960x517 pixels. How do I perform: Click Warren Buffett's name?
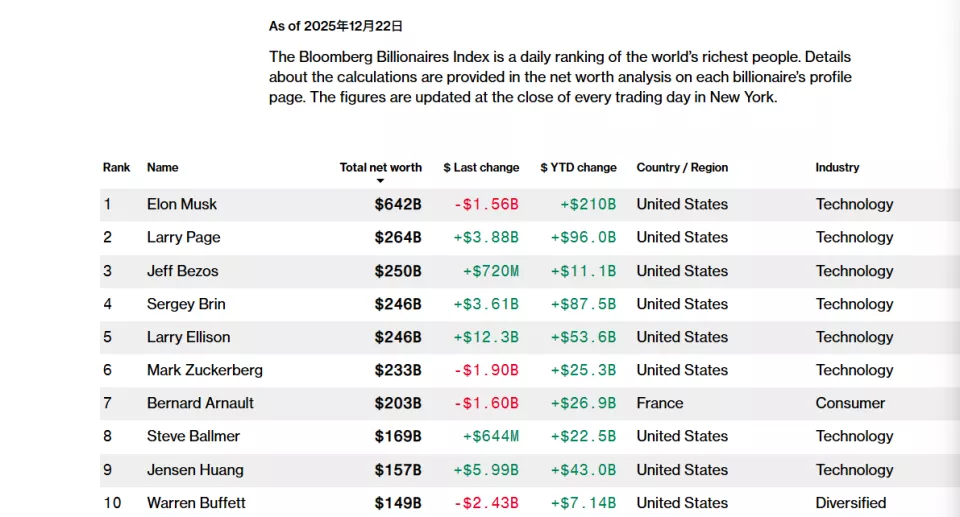pyautogui.click(x=196, y=503)
